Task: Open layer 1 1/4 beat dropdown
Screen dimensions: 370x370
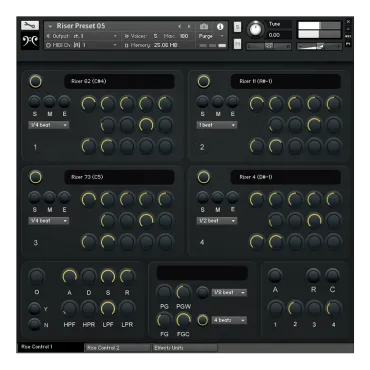Action: (49, 125)
